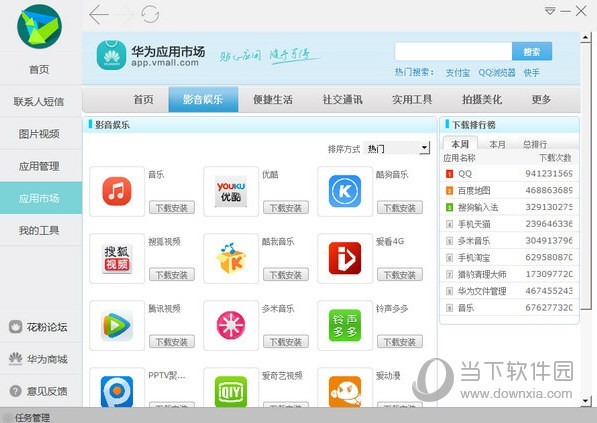Viewport: 597px width, 423px height.
Task: Open the 爱动漫 orange app icon
Action: (x=345, y=392)
